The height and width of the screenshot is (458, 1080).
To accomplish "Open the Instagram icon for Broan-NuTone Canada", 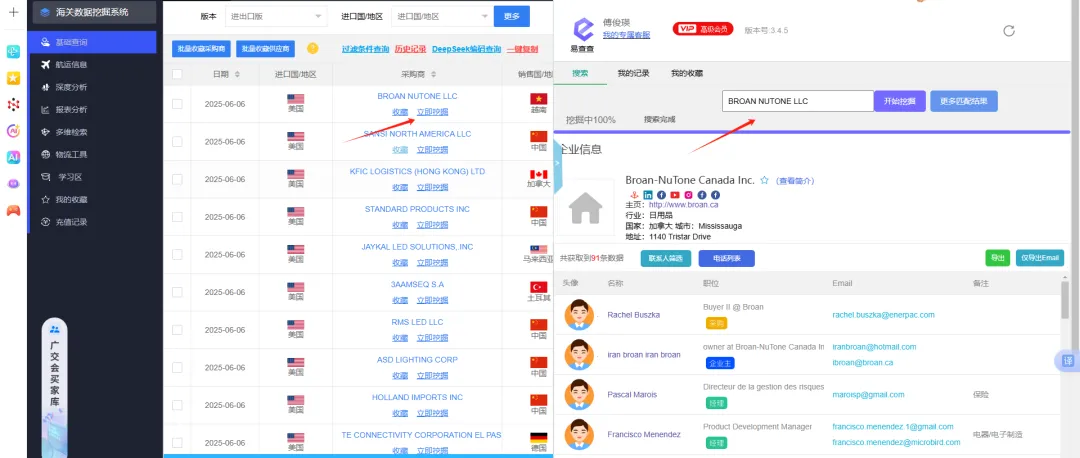I will click(x=688, y=195).
